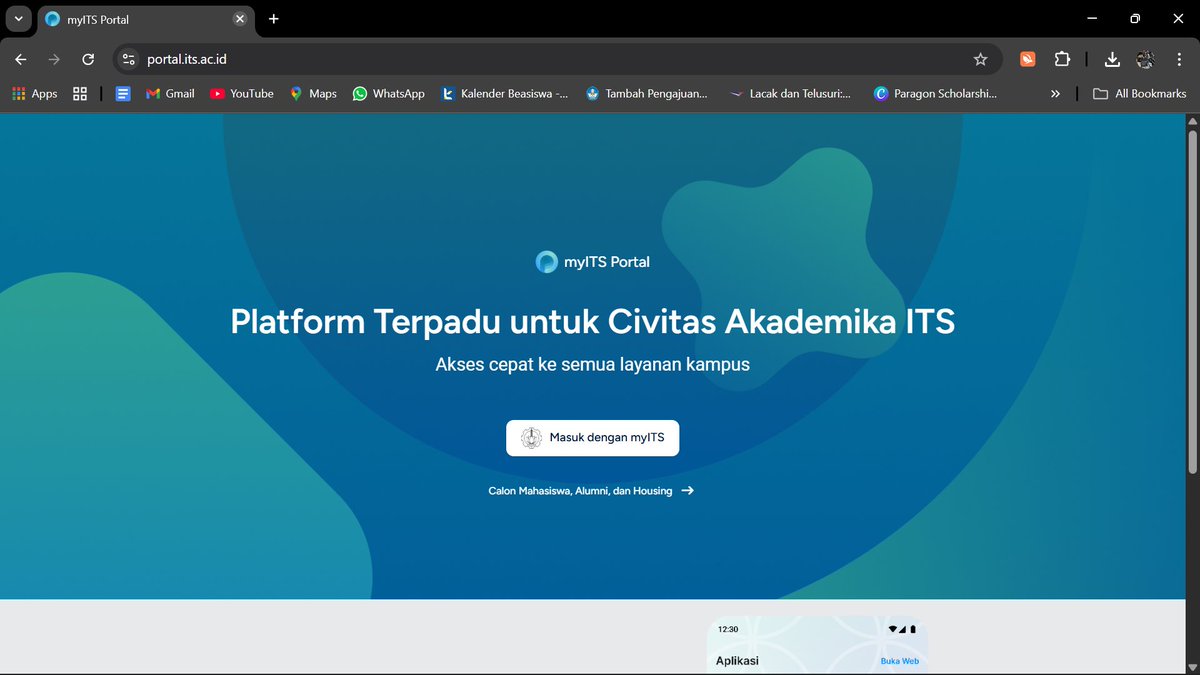The width and height of the screenshot is (1200, 675).
Task: Click the scrollbar down arrow
Action: (1191, 666)
